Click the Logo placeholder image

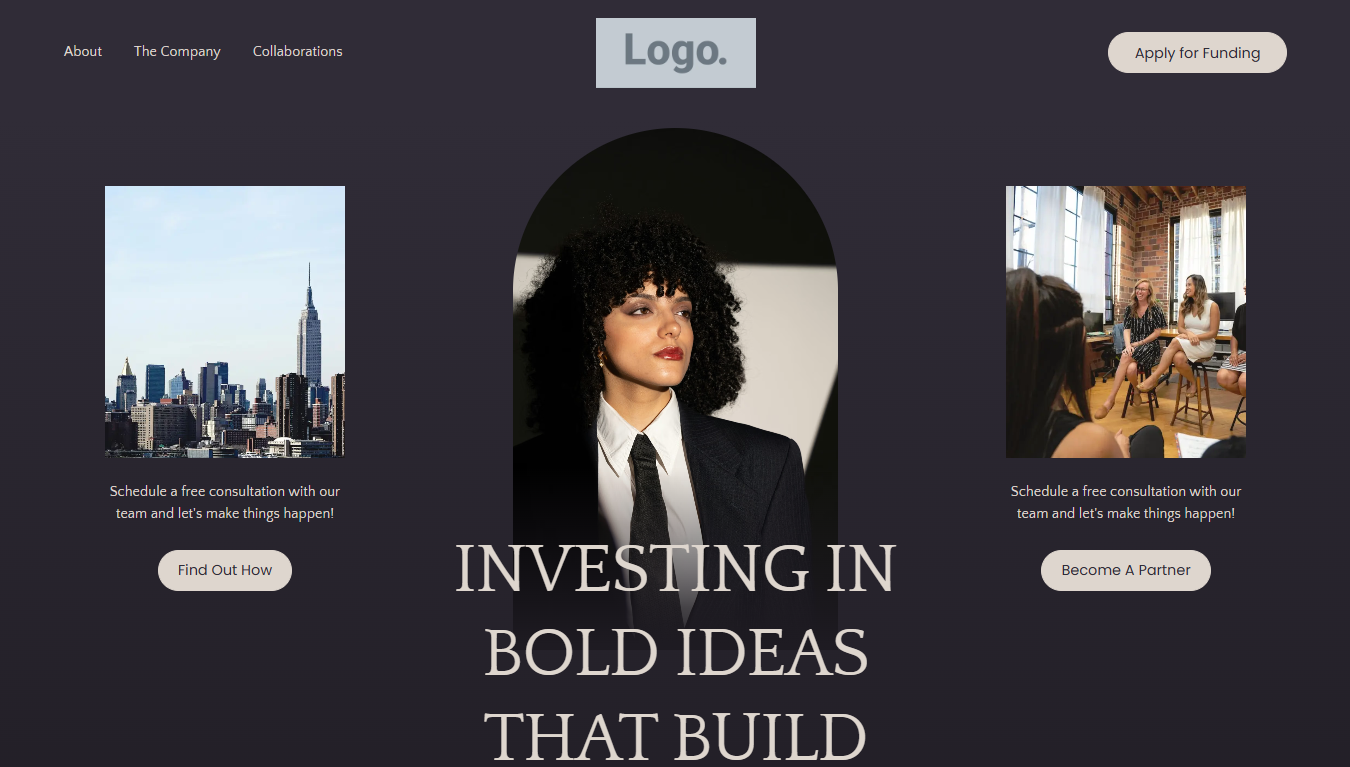(676, 53)
